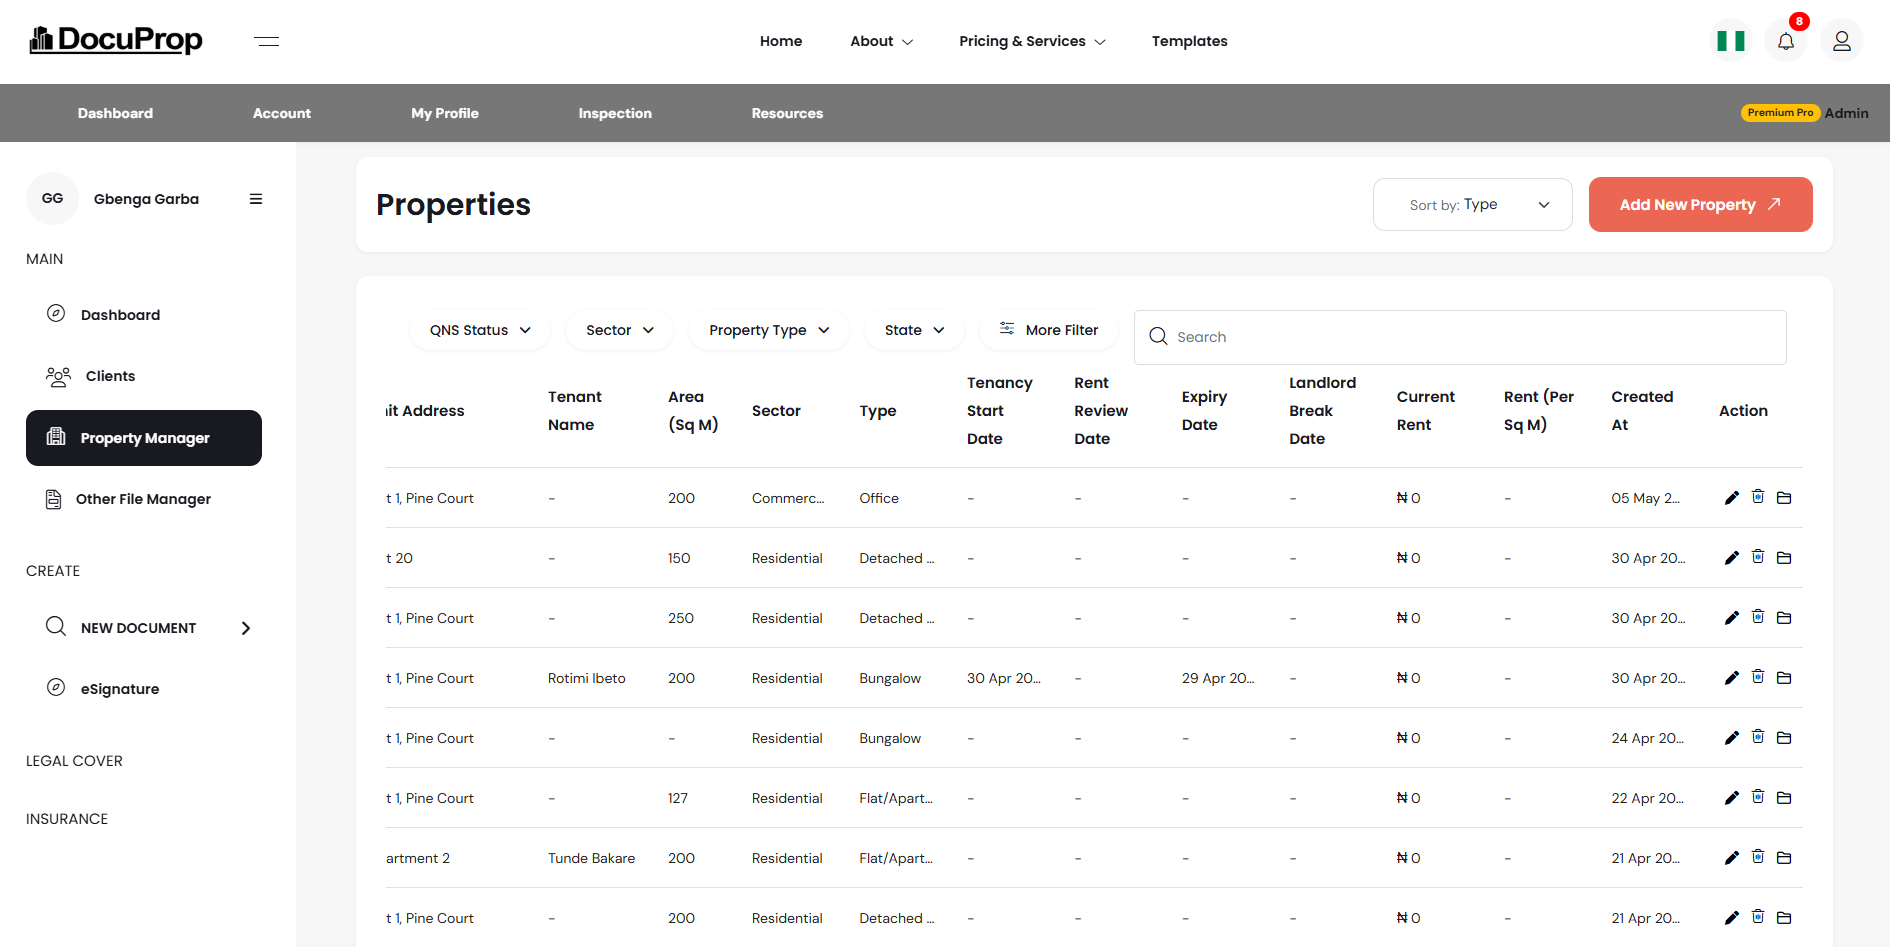Edit the 05 May Office property row
Viewport: 1890px width, 947px height.
click(1732, 498)
